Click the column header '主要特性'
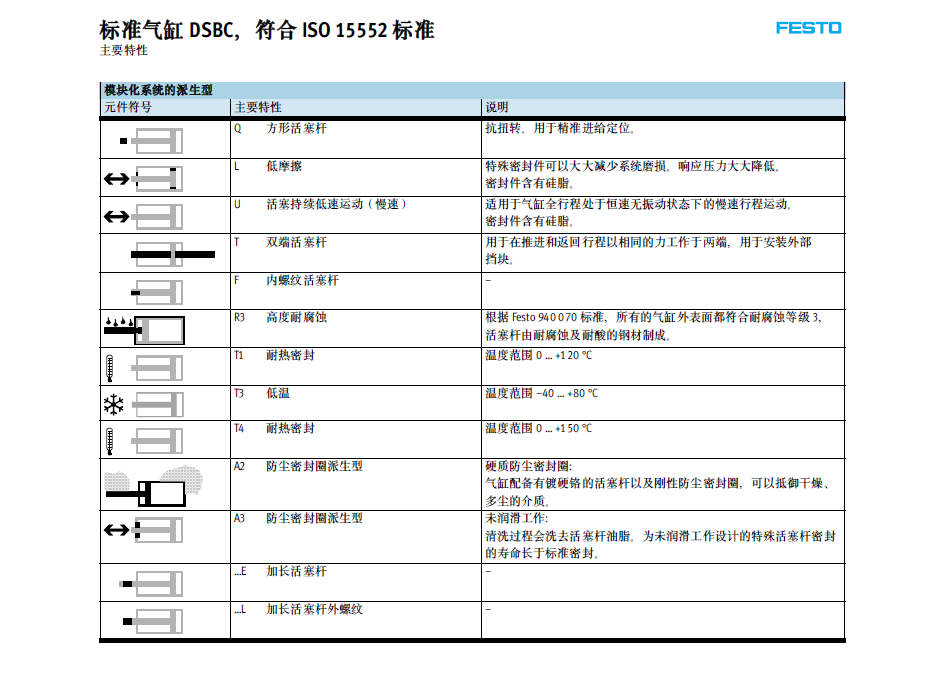Screen dimensions: 933x692 coord(258,107)
